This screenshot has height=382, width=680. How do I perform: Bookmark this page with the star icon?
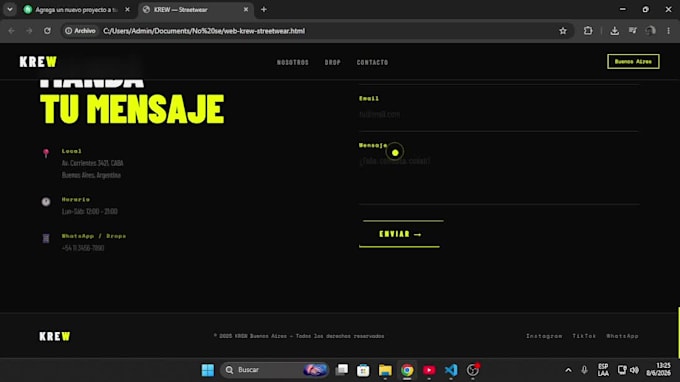tap(563, 31)
